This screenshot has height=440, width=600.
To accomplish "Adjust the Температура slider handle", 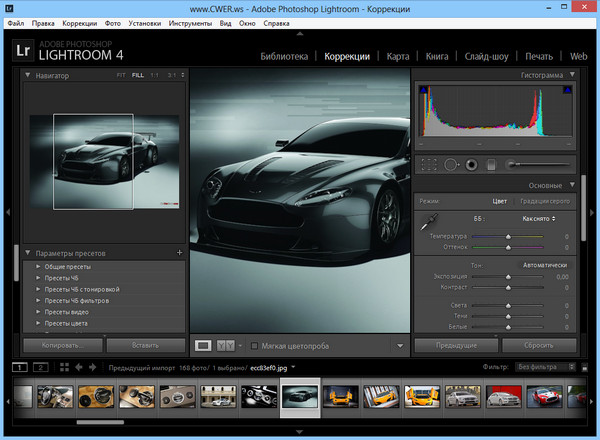I will [x=508, y=236].
